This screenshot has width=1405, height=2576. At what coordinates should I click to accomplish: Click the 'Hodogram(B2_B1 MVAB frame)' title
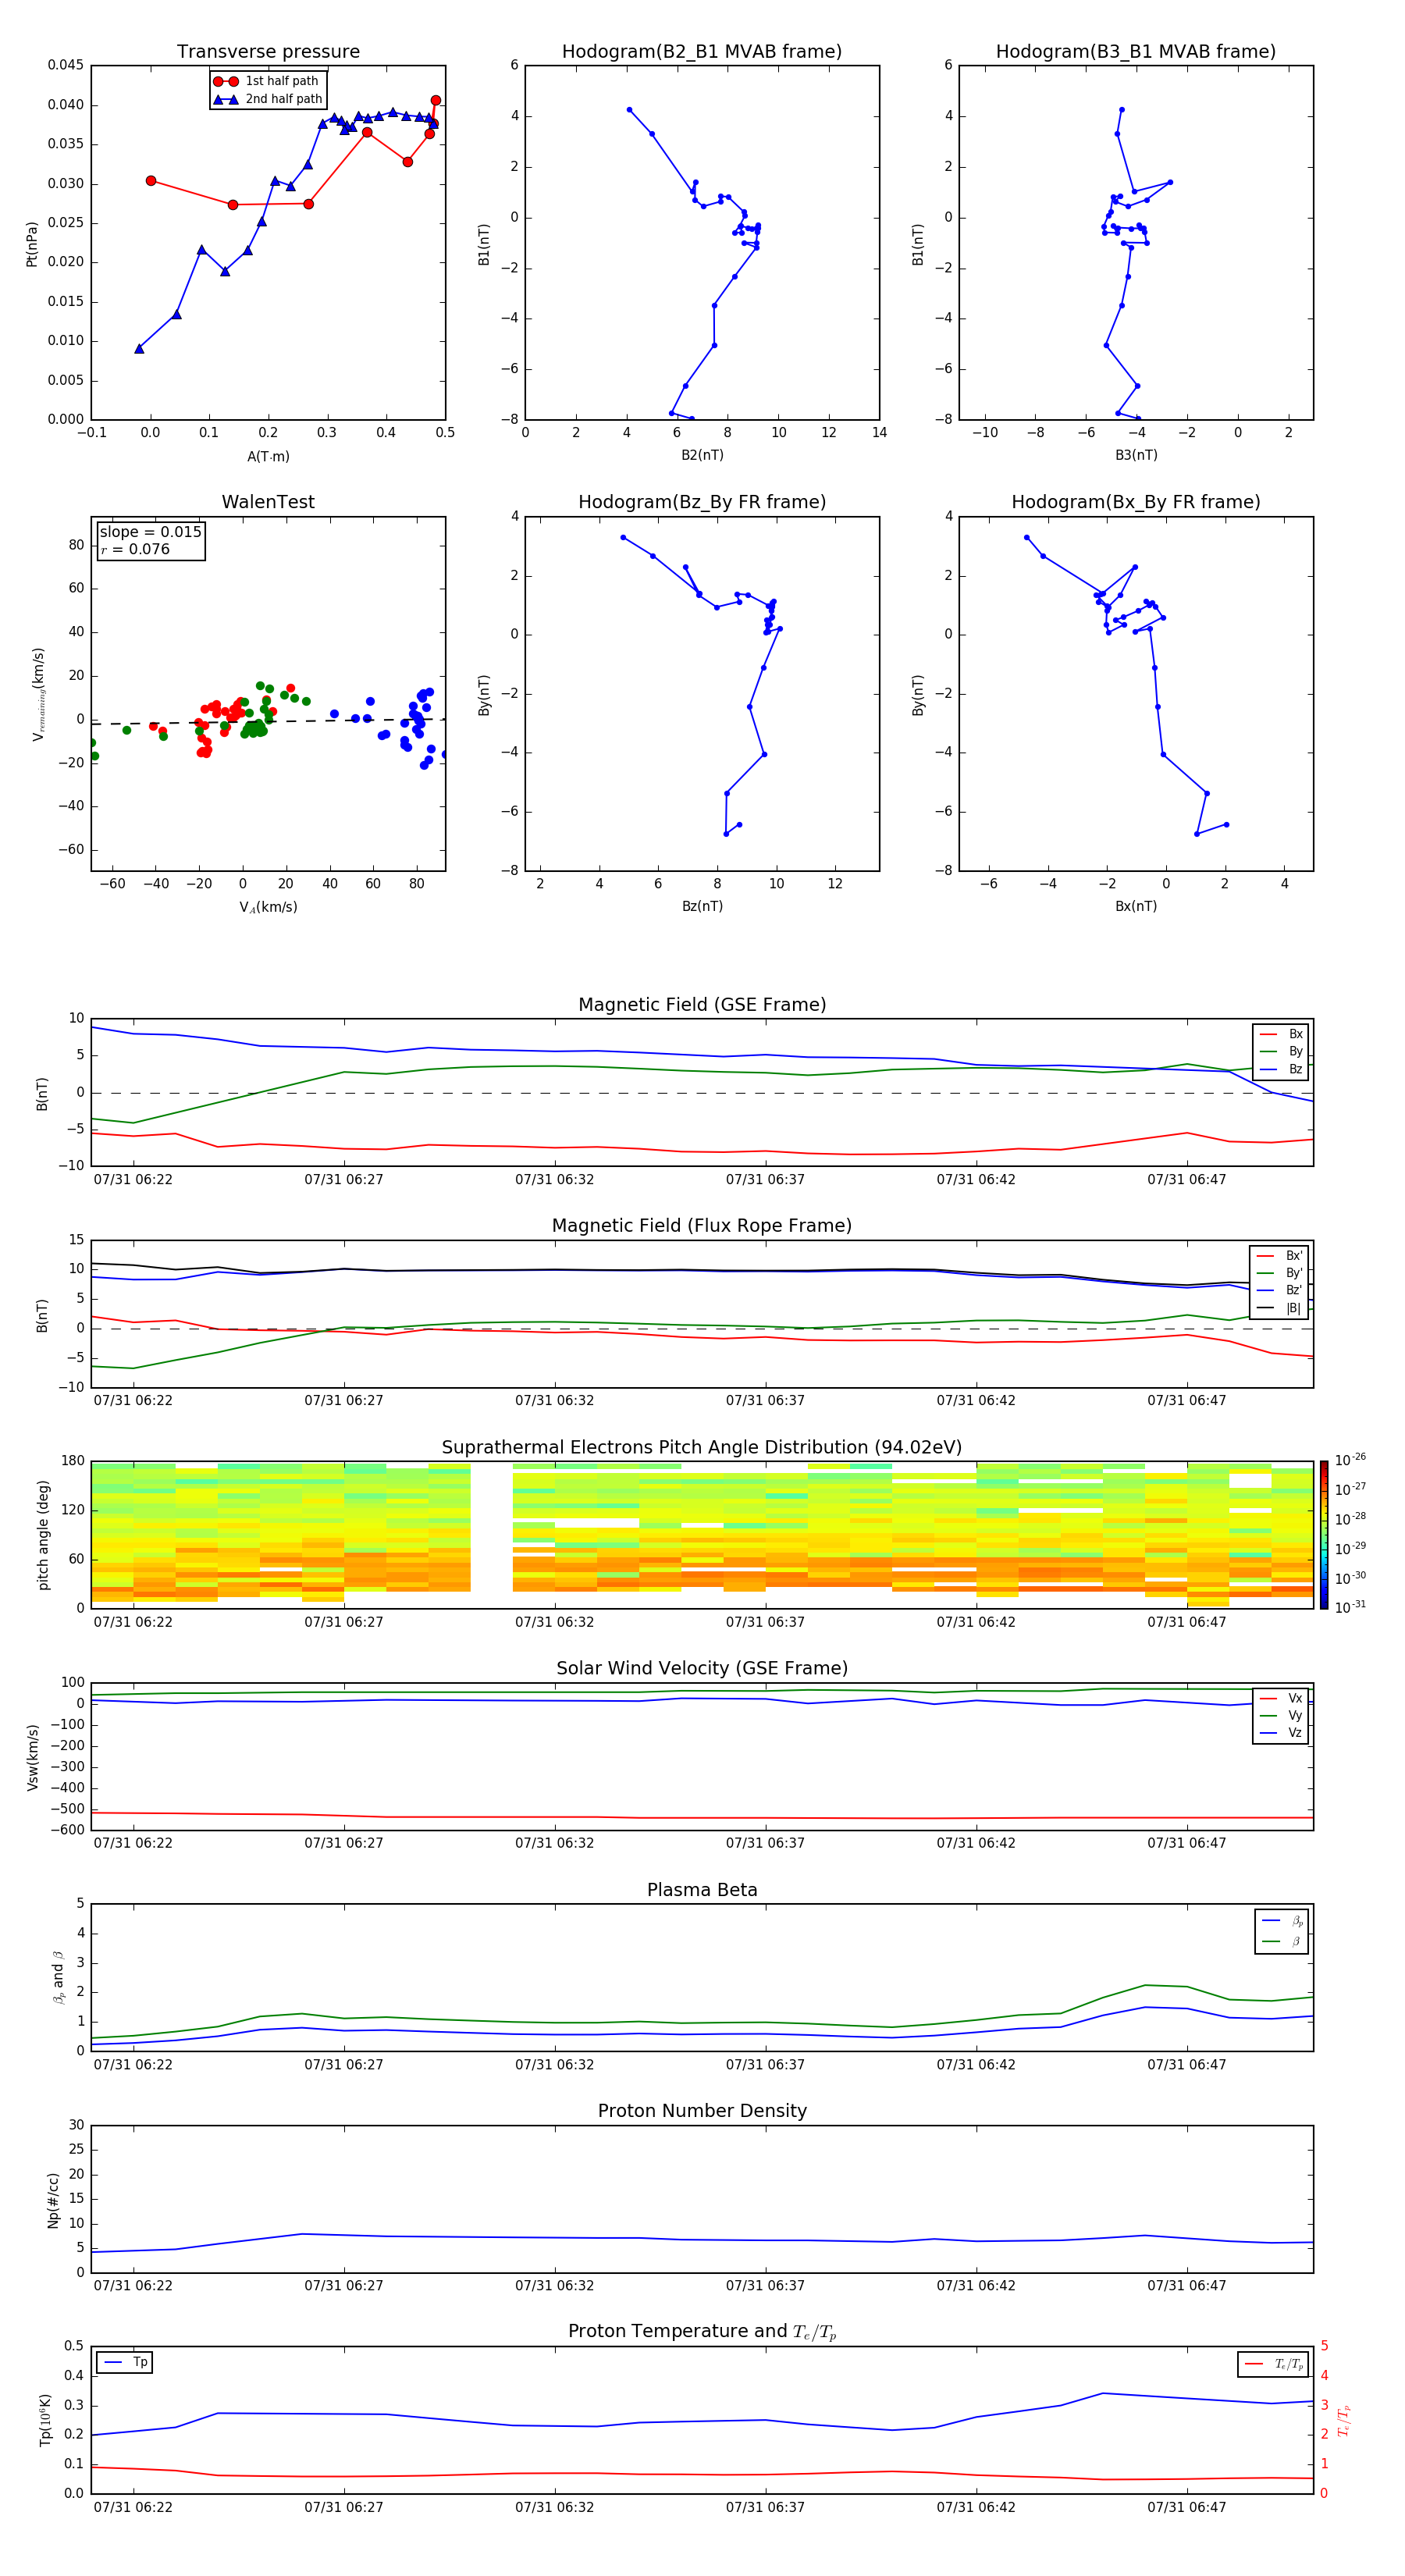(702, 52)
